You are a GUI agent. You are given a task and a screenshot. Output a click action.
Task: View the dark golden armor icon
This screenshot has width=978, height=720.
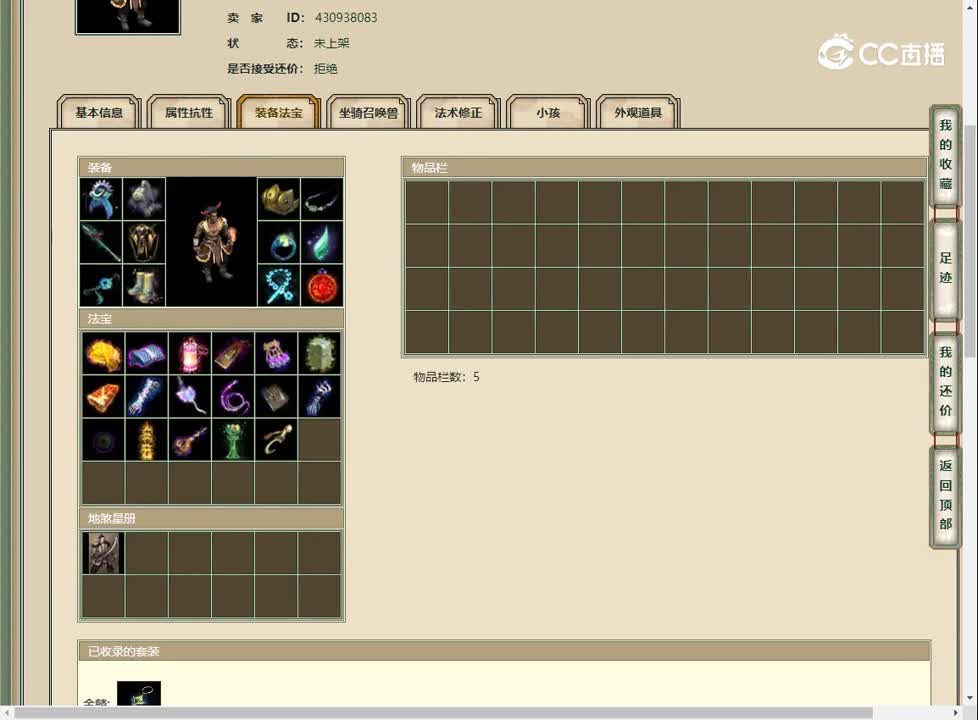144,242
